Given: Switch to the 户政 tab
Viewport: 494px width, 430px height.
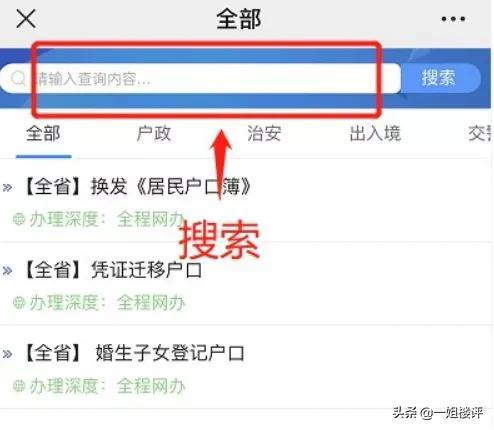Looking at the screenshot, I should [x=154, y=134].
